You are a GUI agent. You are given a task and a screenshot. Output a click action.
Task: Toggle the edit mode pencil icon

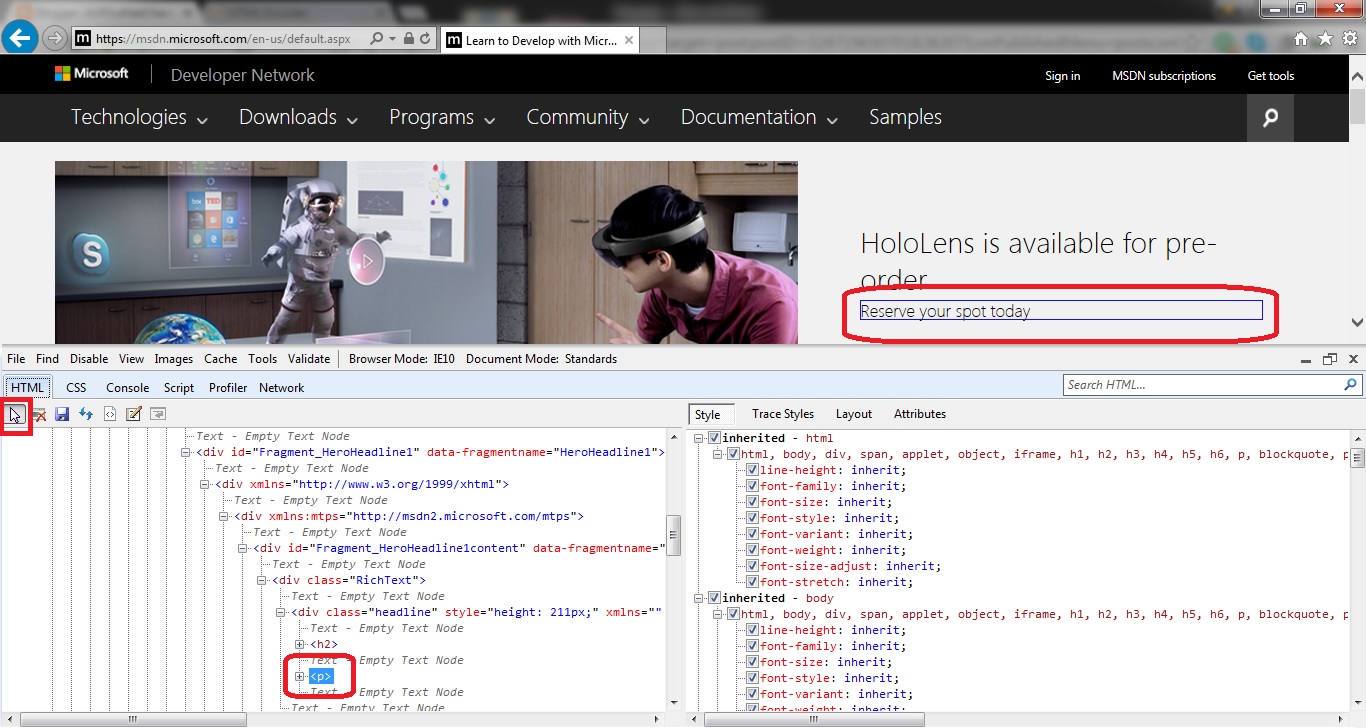click(134, 414)
